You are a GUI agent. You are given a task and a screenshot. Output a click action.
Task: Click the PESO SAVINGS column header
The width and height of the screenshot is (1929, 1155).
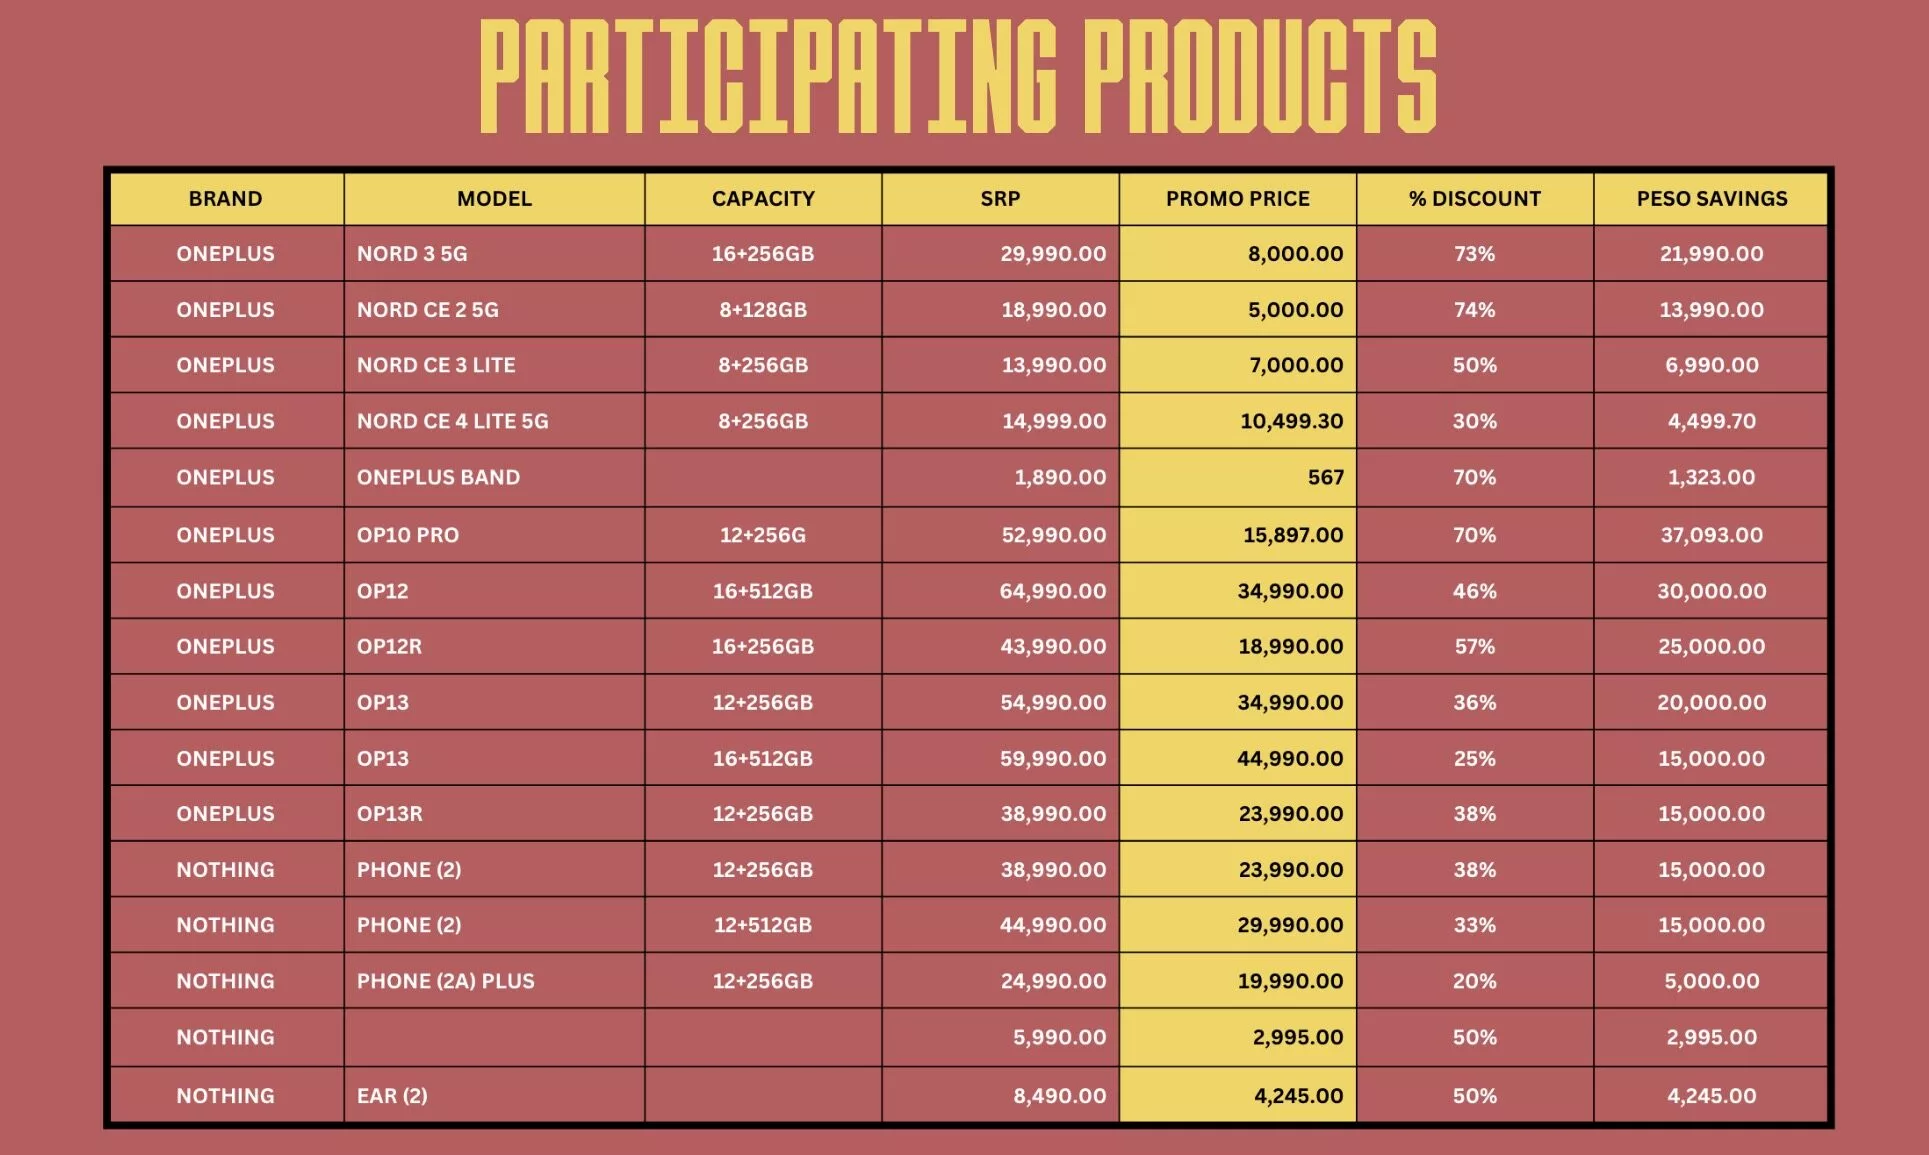1711,198
